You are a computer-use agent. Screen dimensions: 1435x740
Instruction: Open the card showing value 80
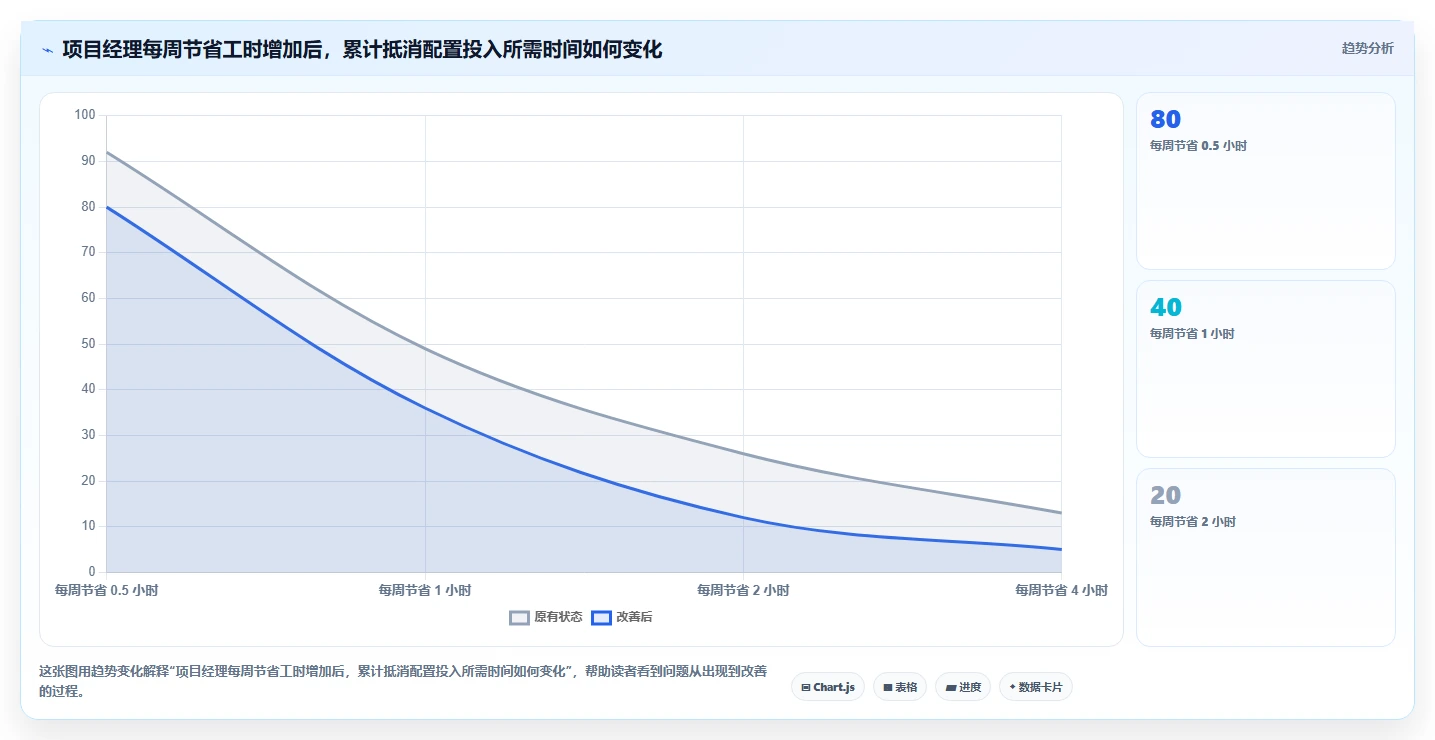1266,181
